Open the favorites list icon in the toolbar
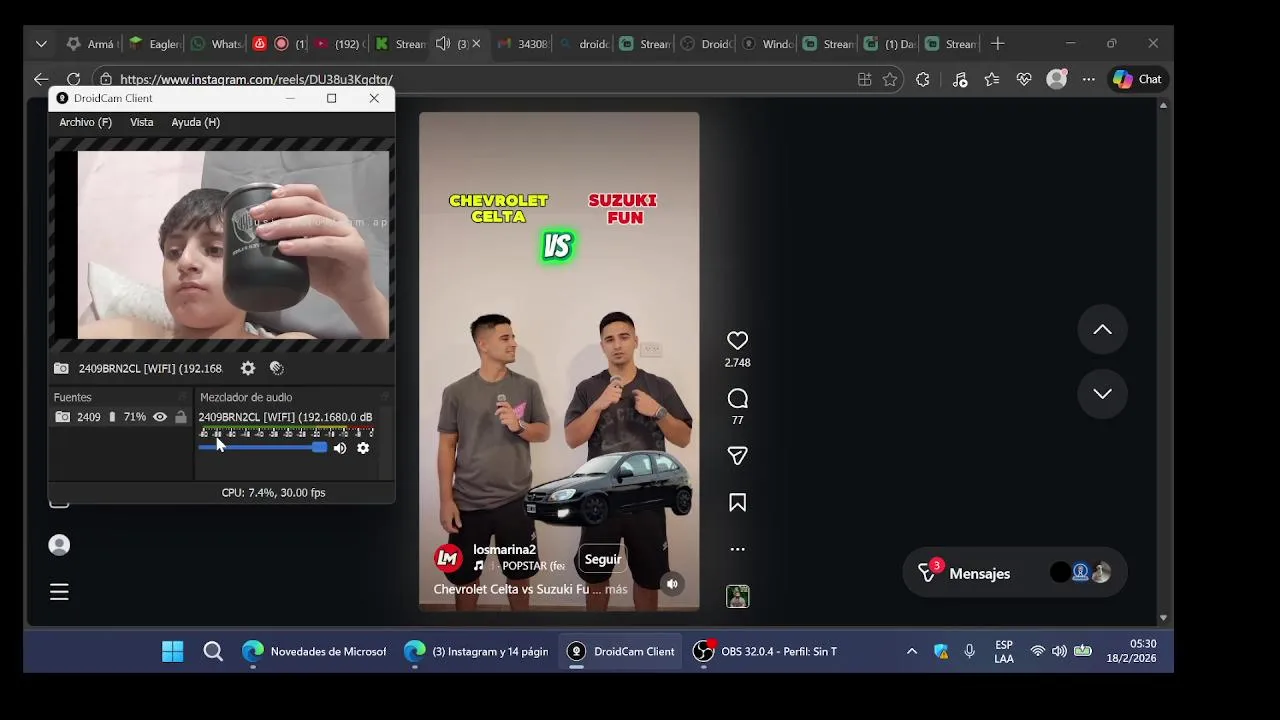Image resolution: width=1280 pixels, height=720 pixels. (x=991, y=79)
